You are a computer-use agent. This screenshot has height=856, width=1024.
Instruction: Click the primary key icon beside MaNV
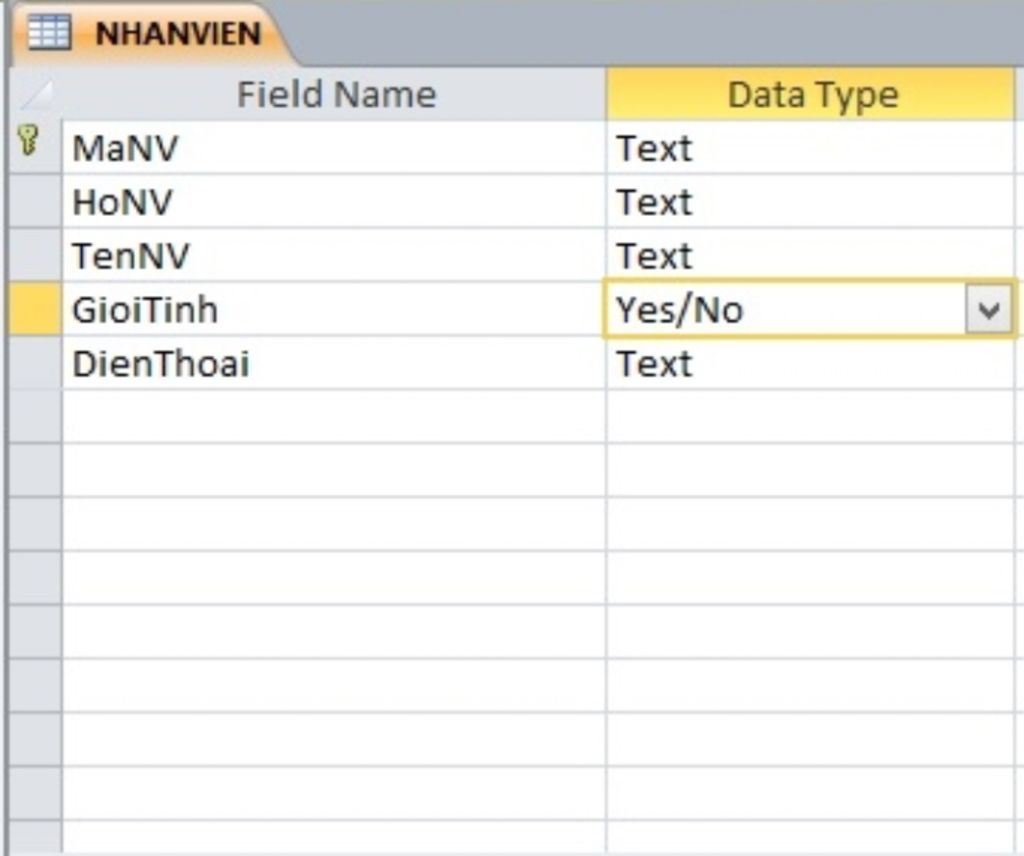click(29, 143)
